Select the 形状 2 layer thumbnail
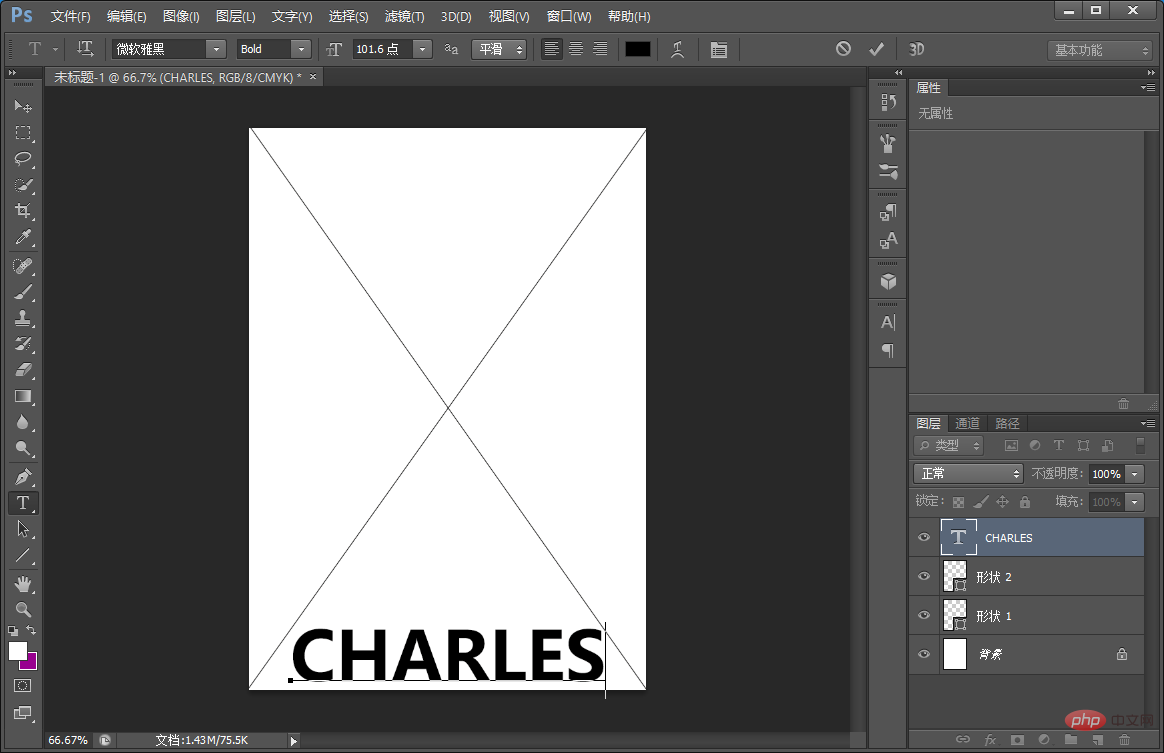1164x753 pixels. 955,576
